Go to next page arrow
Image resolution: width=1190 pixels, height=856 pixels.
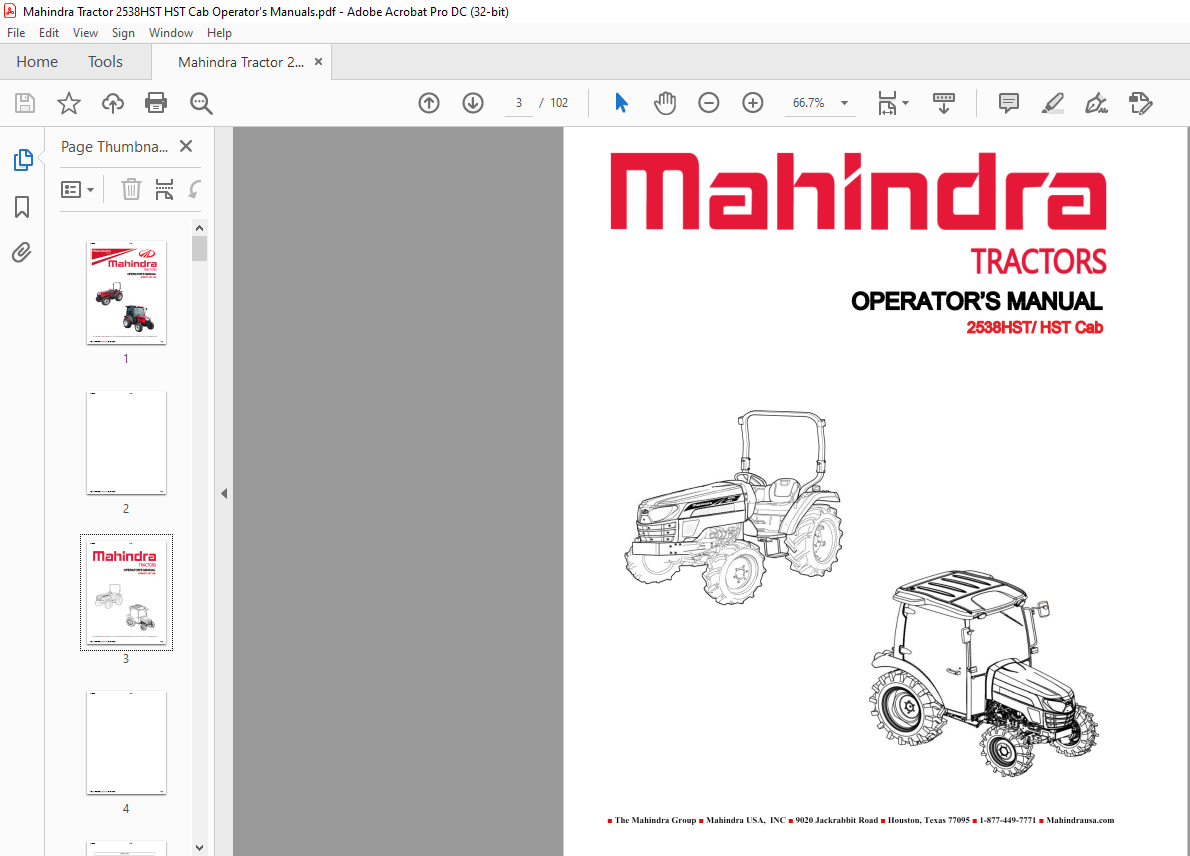[x=473, y=102]
